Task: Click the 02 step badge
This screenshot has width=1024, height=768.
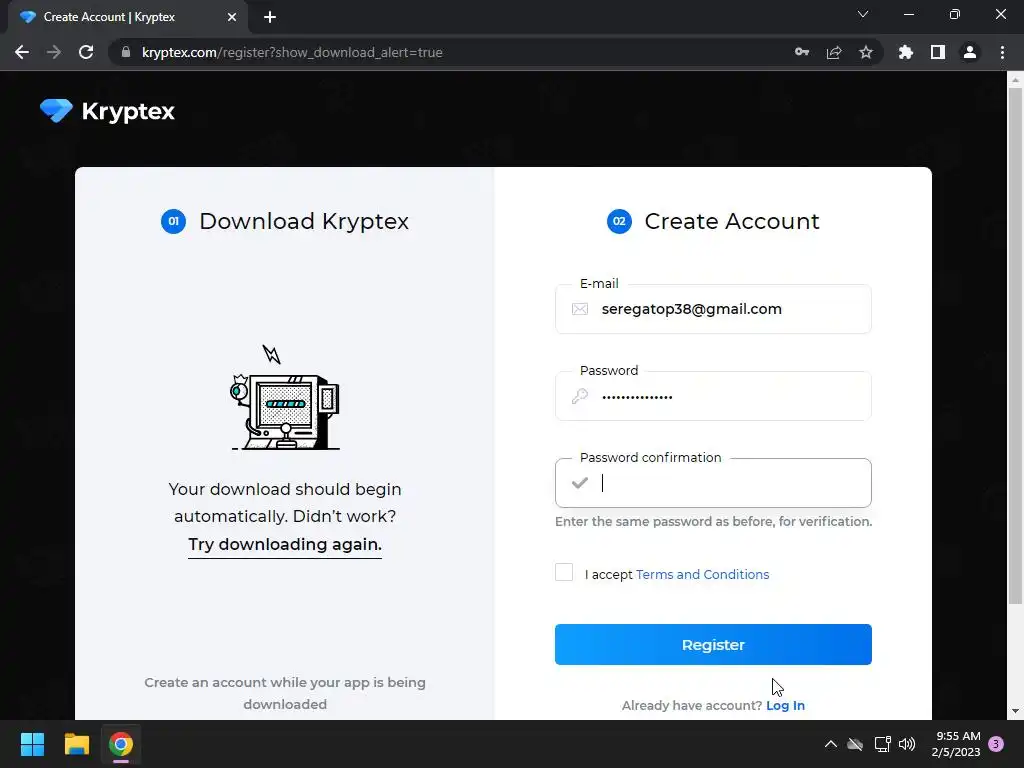Action: click(619, 221)
